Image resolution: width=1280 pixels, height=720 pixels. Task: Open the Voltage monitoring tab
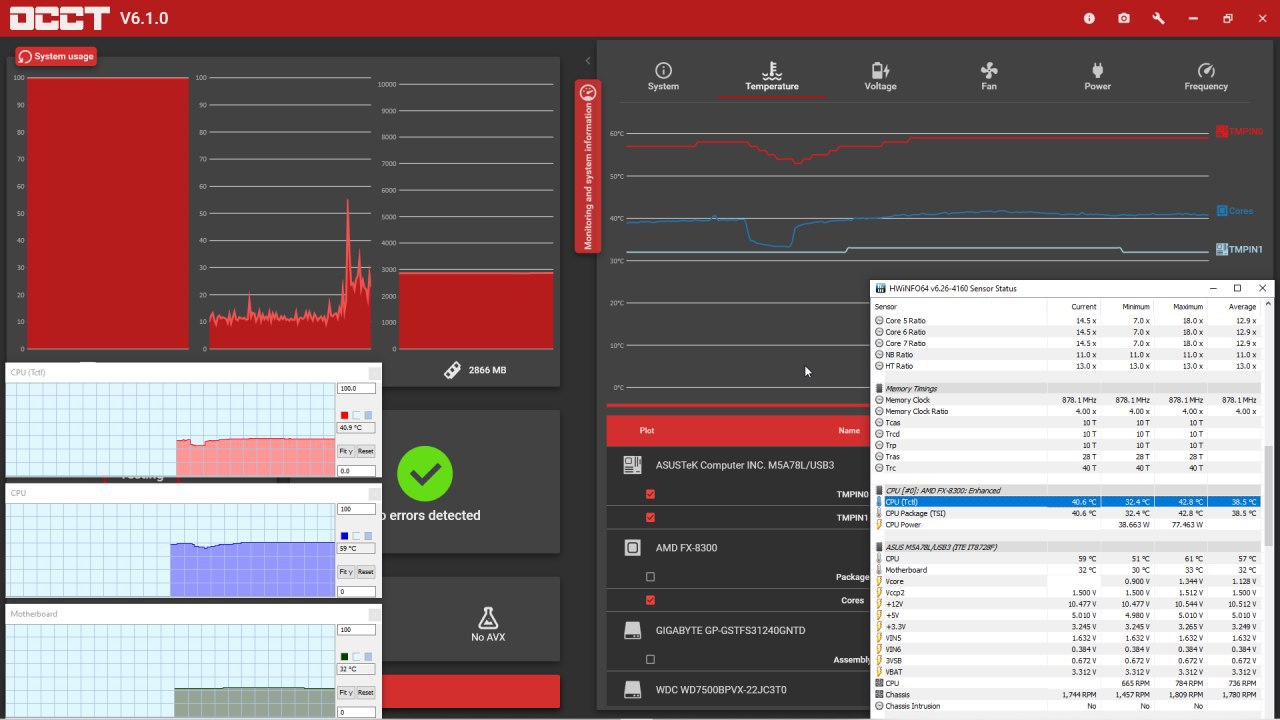[880, 77]
